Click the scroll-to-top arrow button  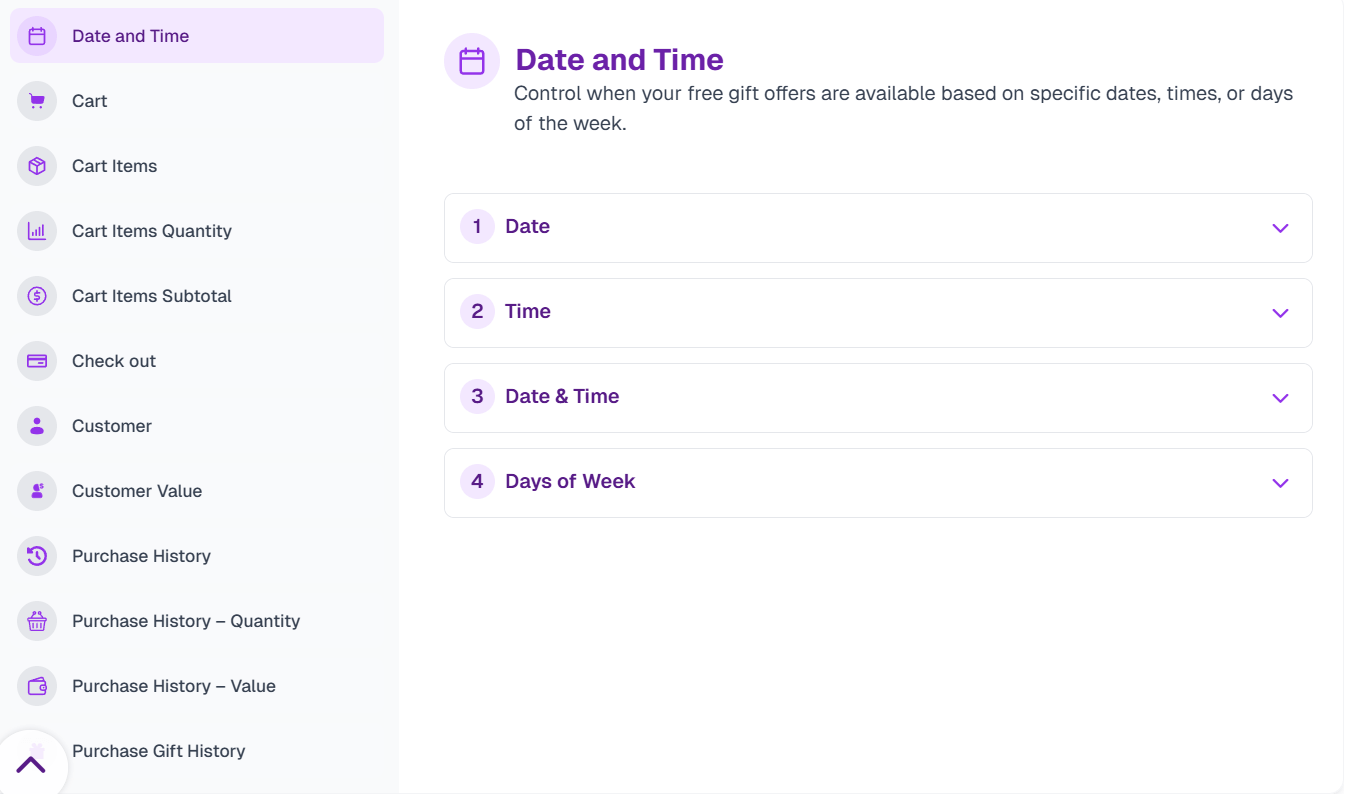31,765
